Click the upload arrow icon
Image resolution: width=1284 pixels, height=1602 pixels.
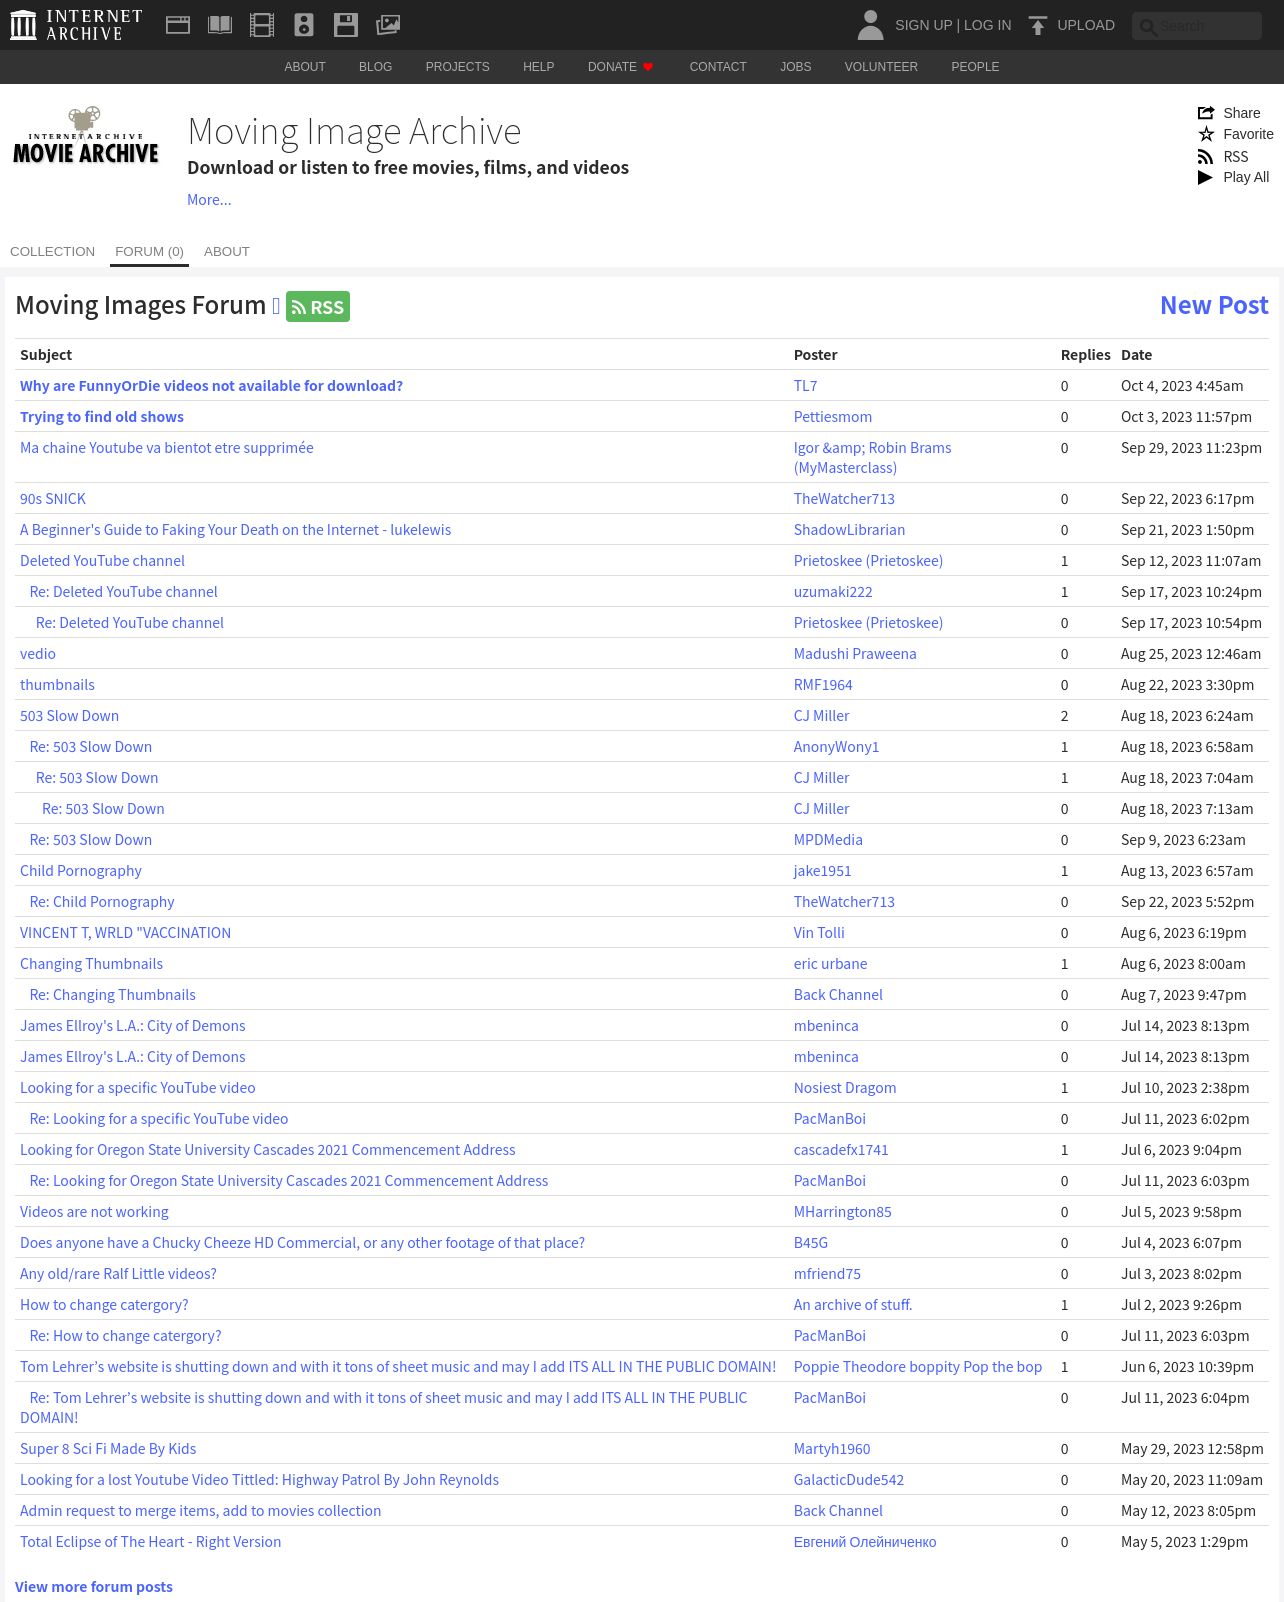[1038, 25]
